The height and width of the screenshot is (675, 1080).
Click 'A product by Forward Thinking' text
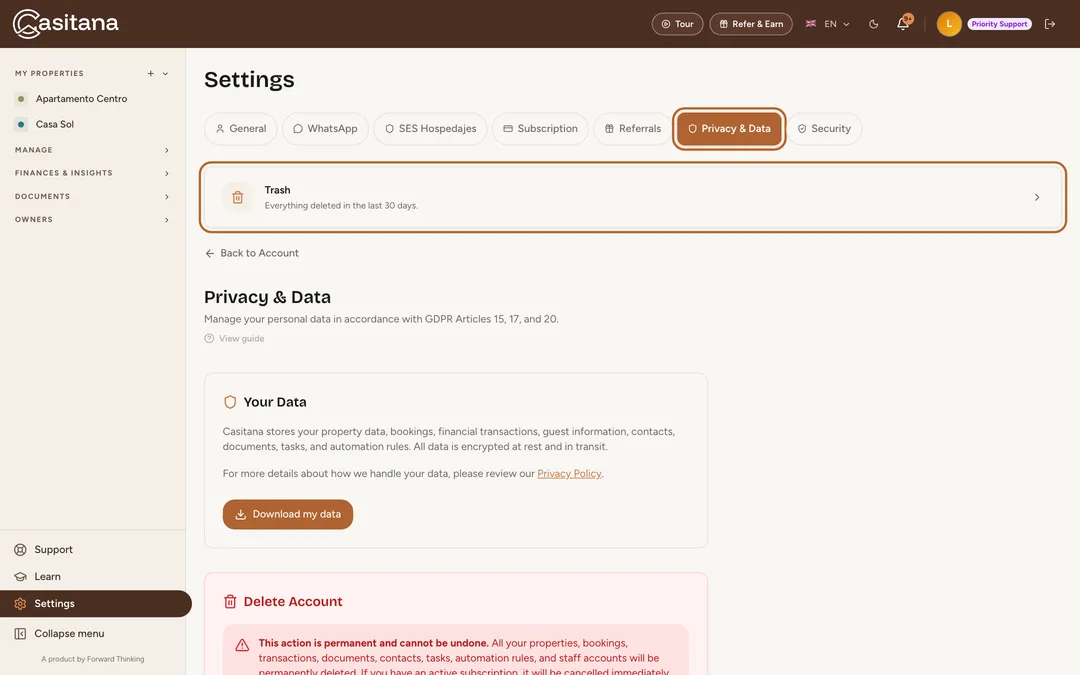point(92,659)
